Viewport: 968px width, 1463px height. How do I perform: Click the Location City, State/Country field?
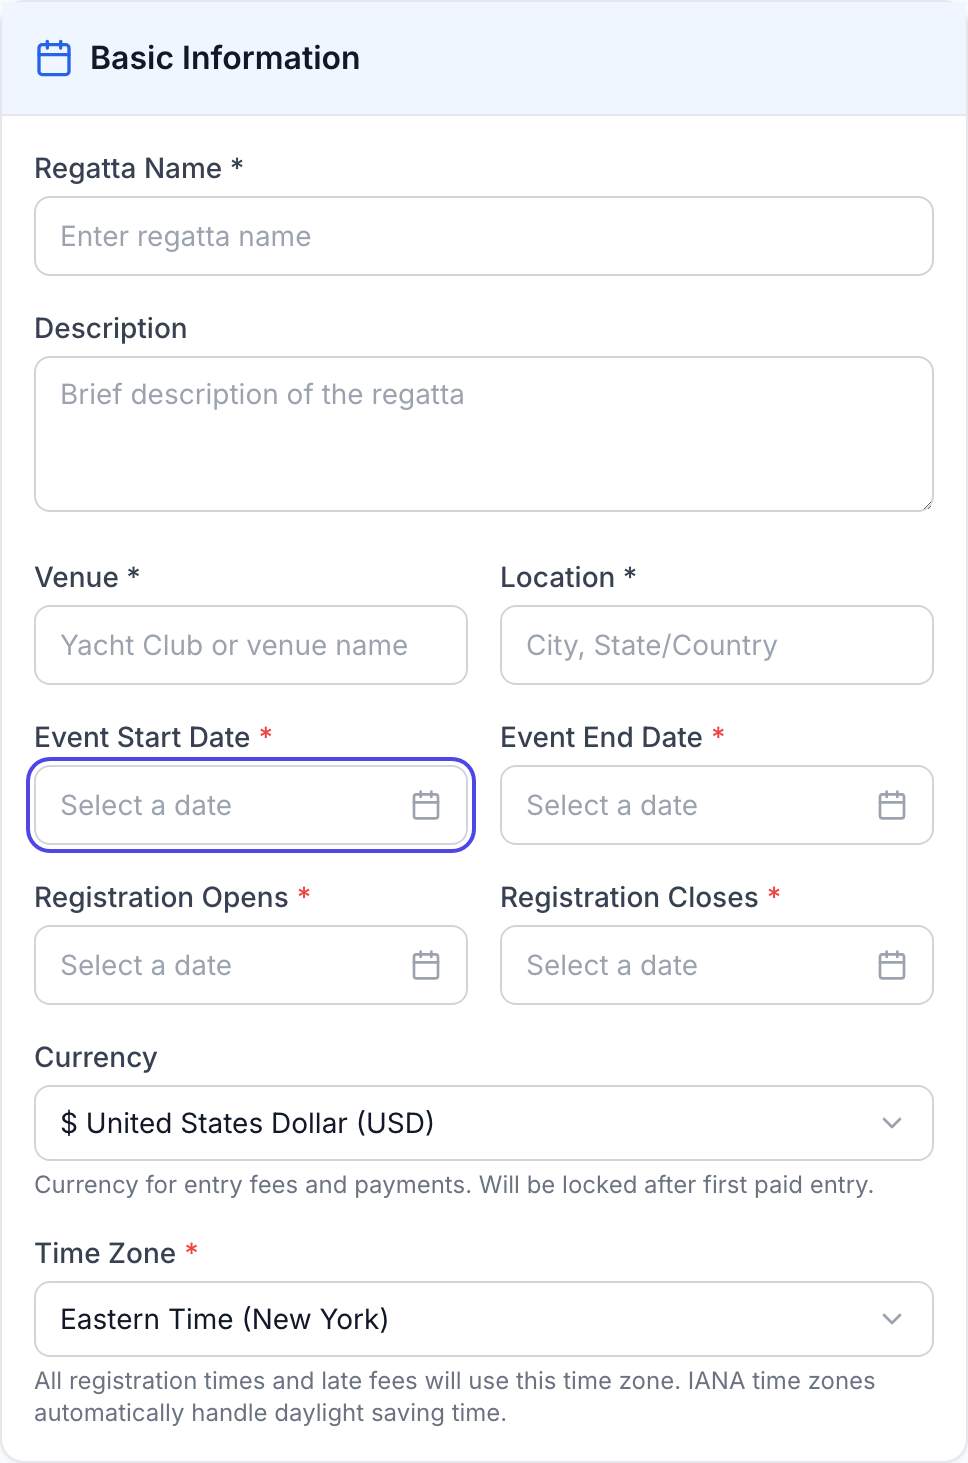[x=717, y=645]
